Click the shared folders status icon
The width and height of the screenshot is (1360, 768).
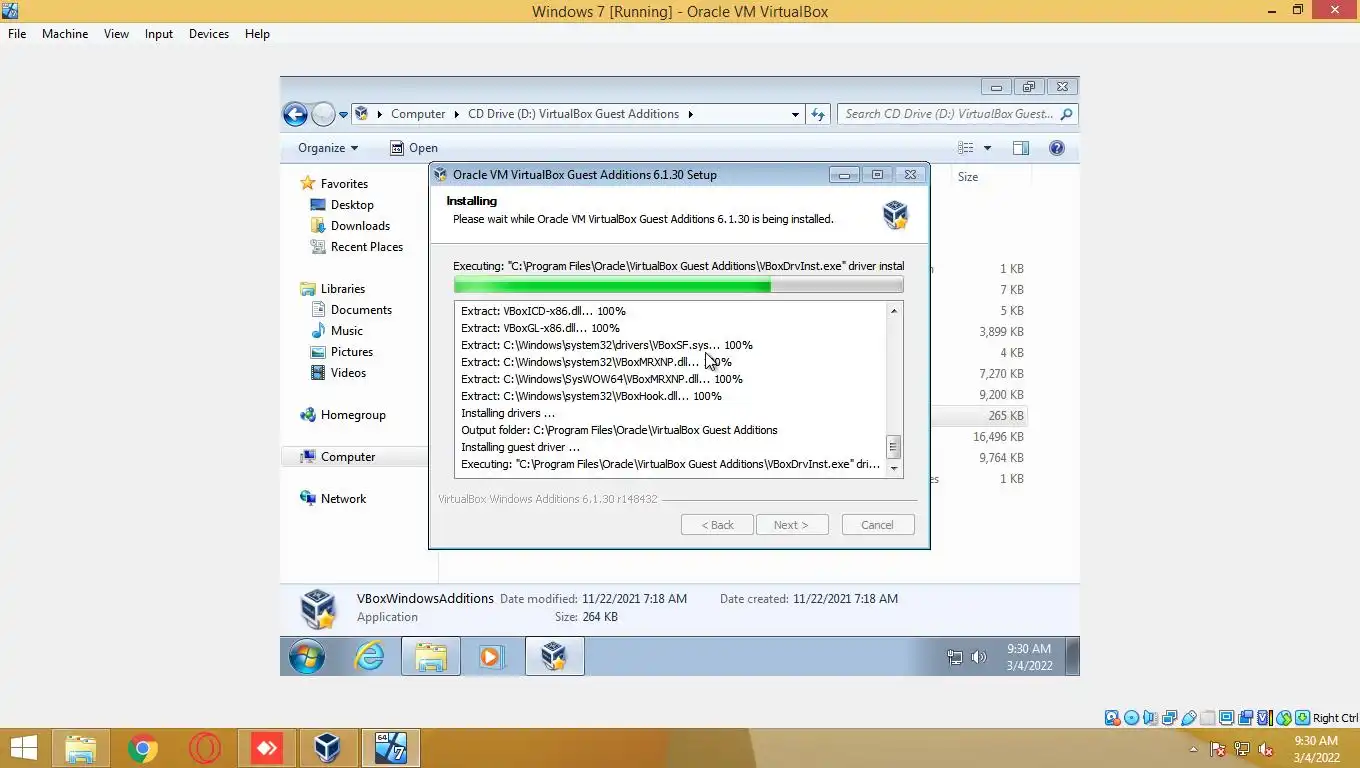(1208, 718)
